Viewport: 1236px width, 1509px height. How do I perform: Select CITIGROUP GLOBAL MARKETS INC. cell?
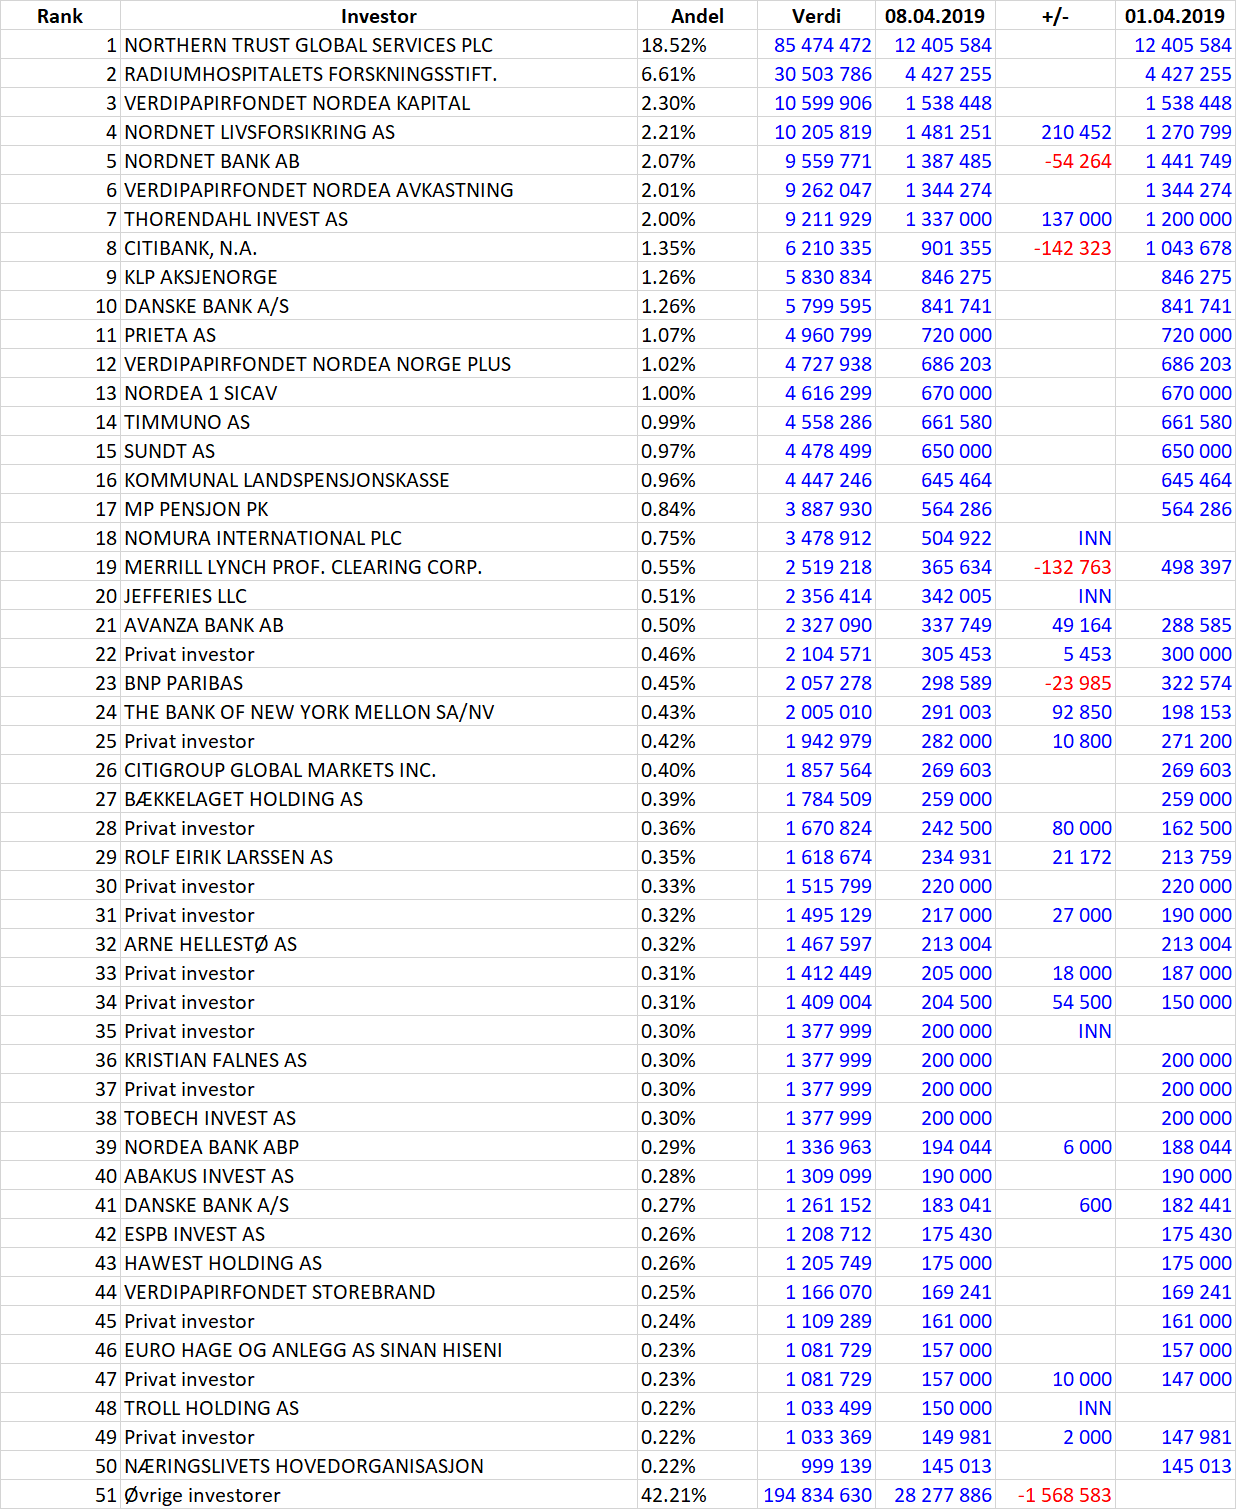click(378, 770)
